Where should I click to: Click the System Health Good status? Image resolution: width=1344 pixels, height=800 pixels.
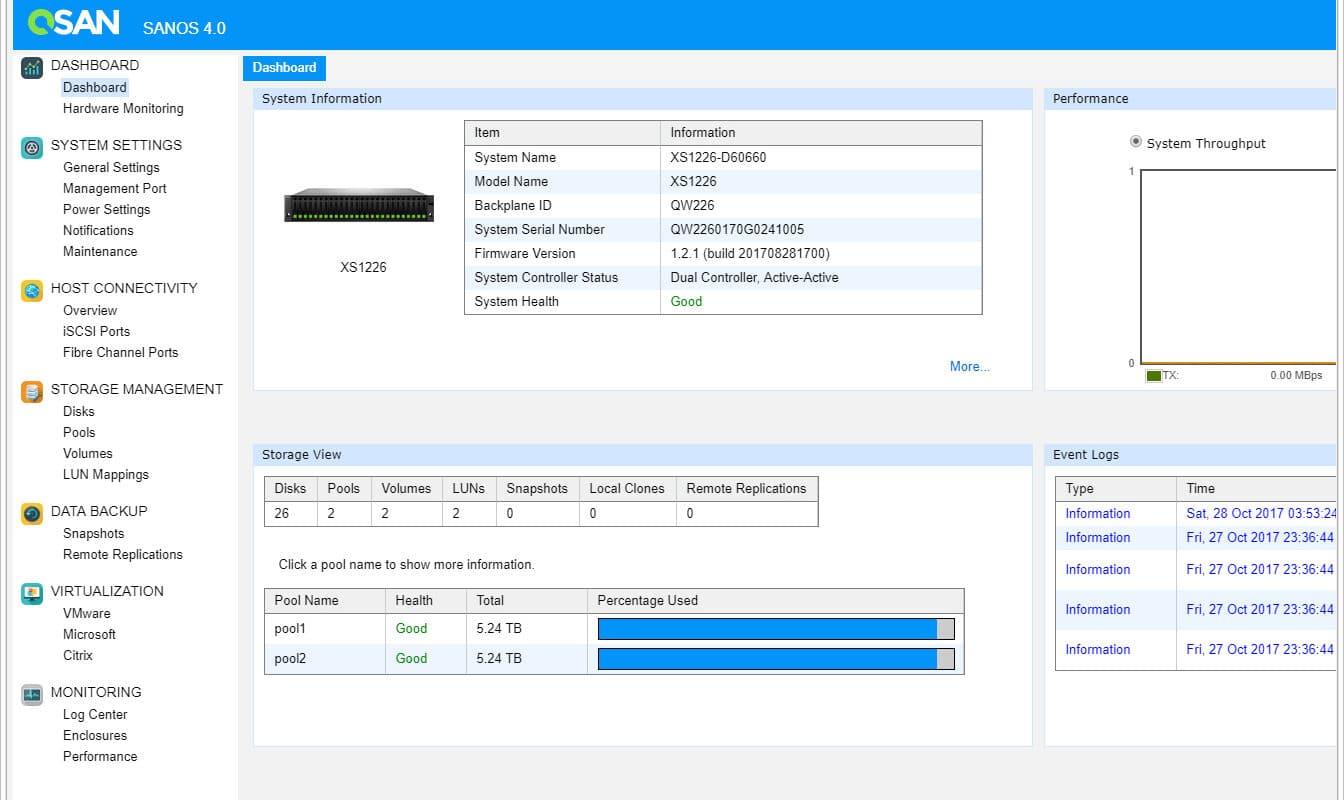686,301
